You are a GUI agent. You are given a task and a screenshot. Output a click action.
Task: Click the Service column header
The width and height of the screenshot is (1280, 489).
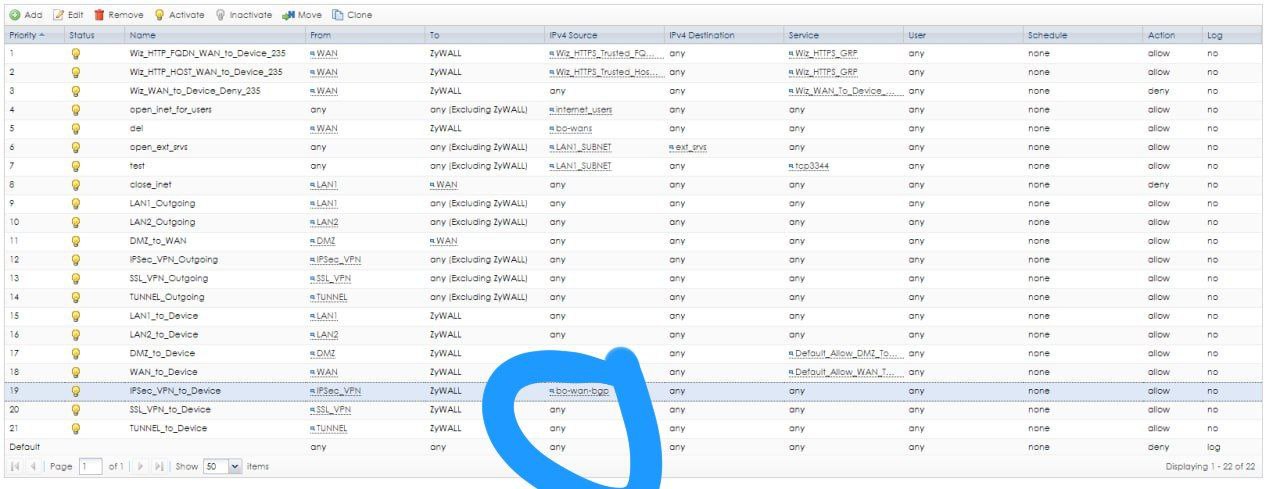(843, 35)
